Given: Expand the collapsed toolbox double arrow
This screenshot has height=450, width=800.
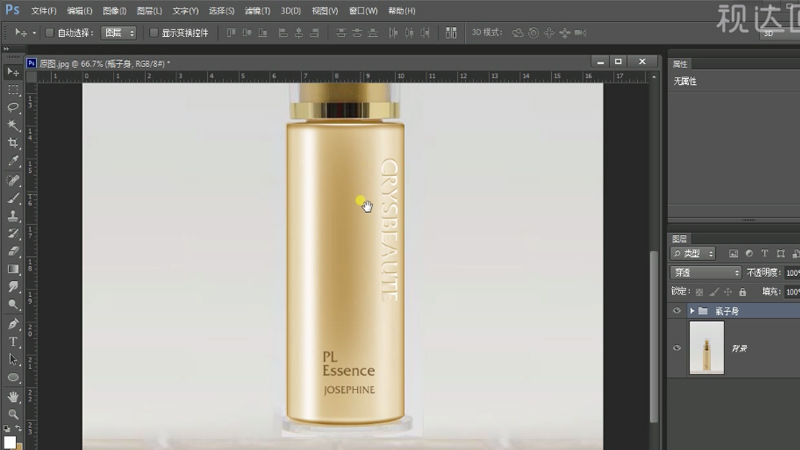Looking at the screenshot, I should pyautogui.click(x=6, y=49).
